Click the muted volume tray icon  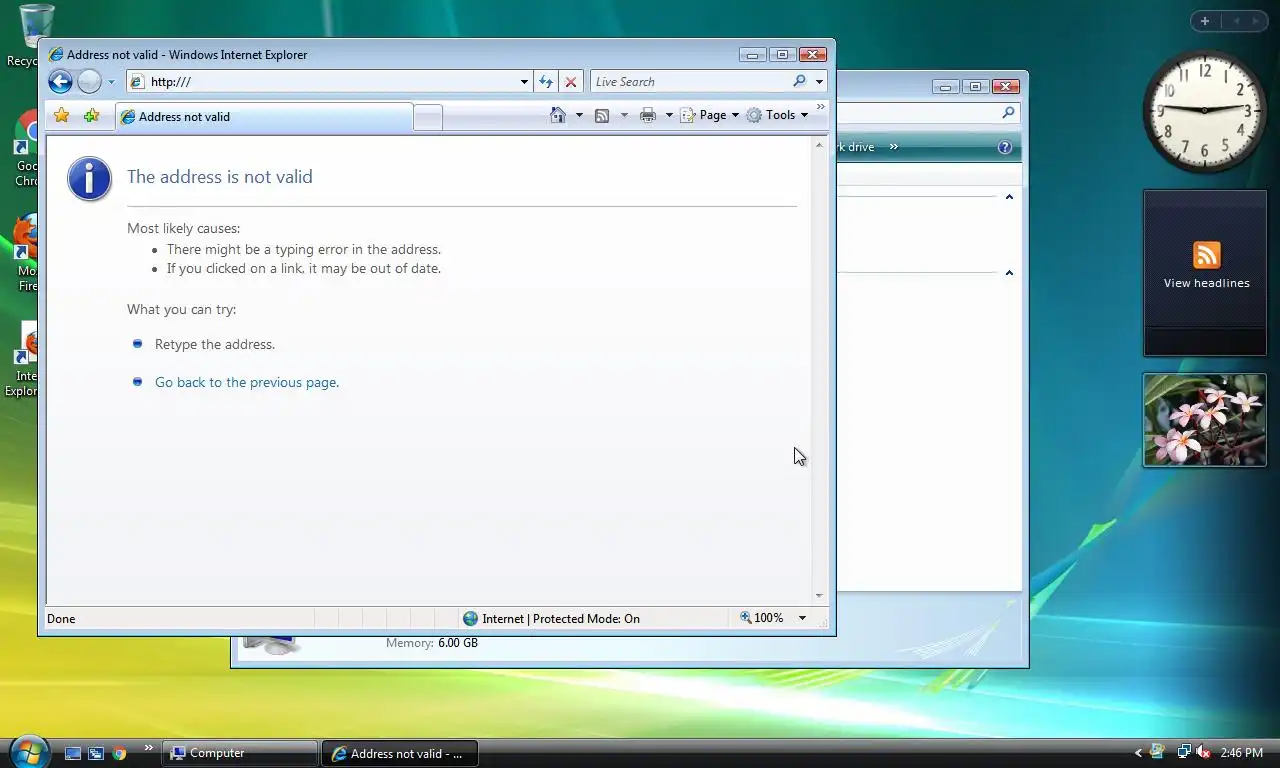click(x=1203, y=752)
